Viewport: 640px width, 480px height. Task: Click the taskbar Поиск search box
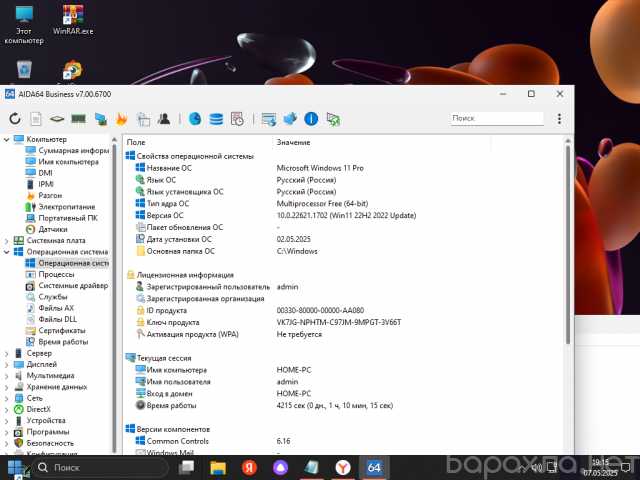101,468
